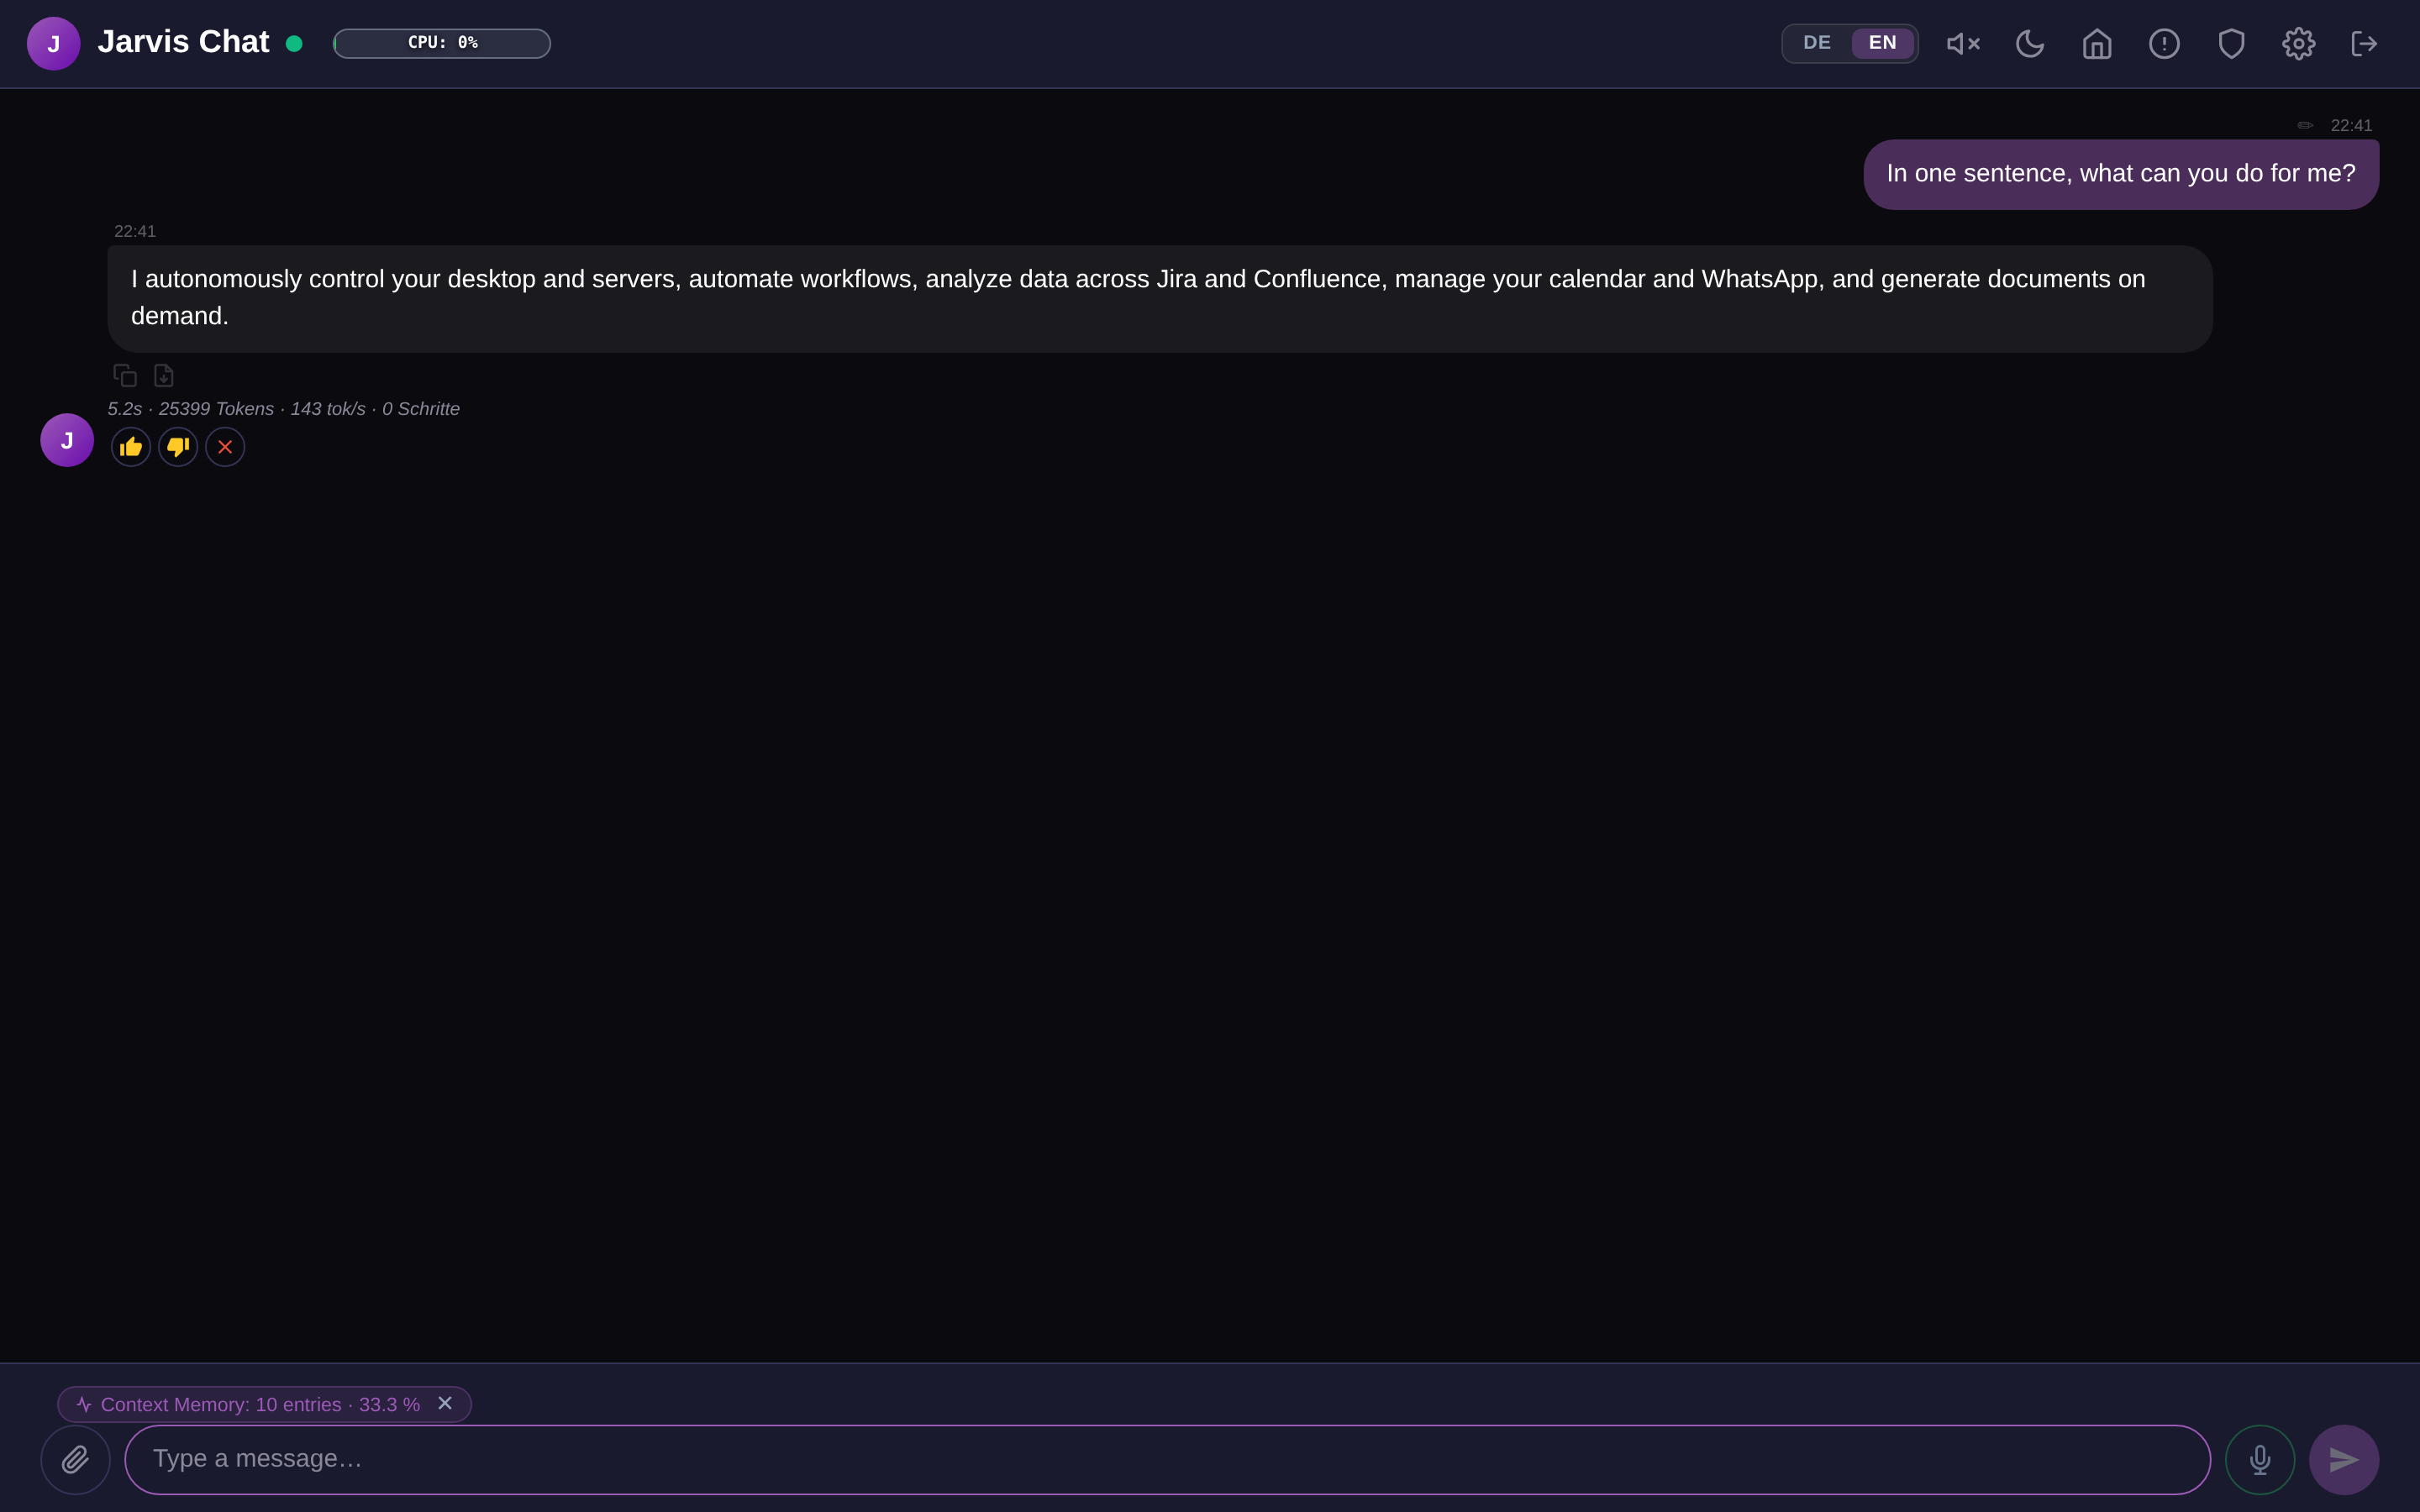Screen dimensions: 2420x1512
Task: Give the reply a thumbs up
Action: (131, 447)
